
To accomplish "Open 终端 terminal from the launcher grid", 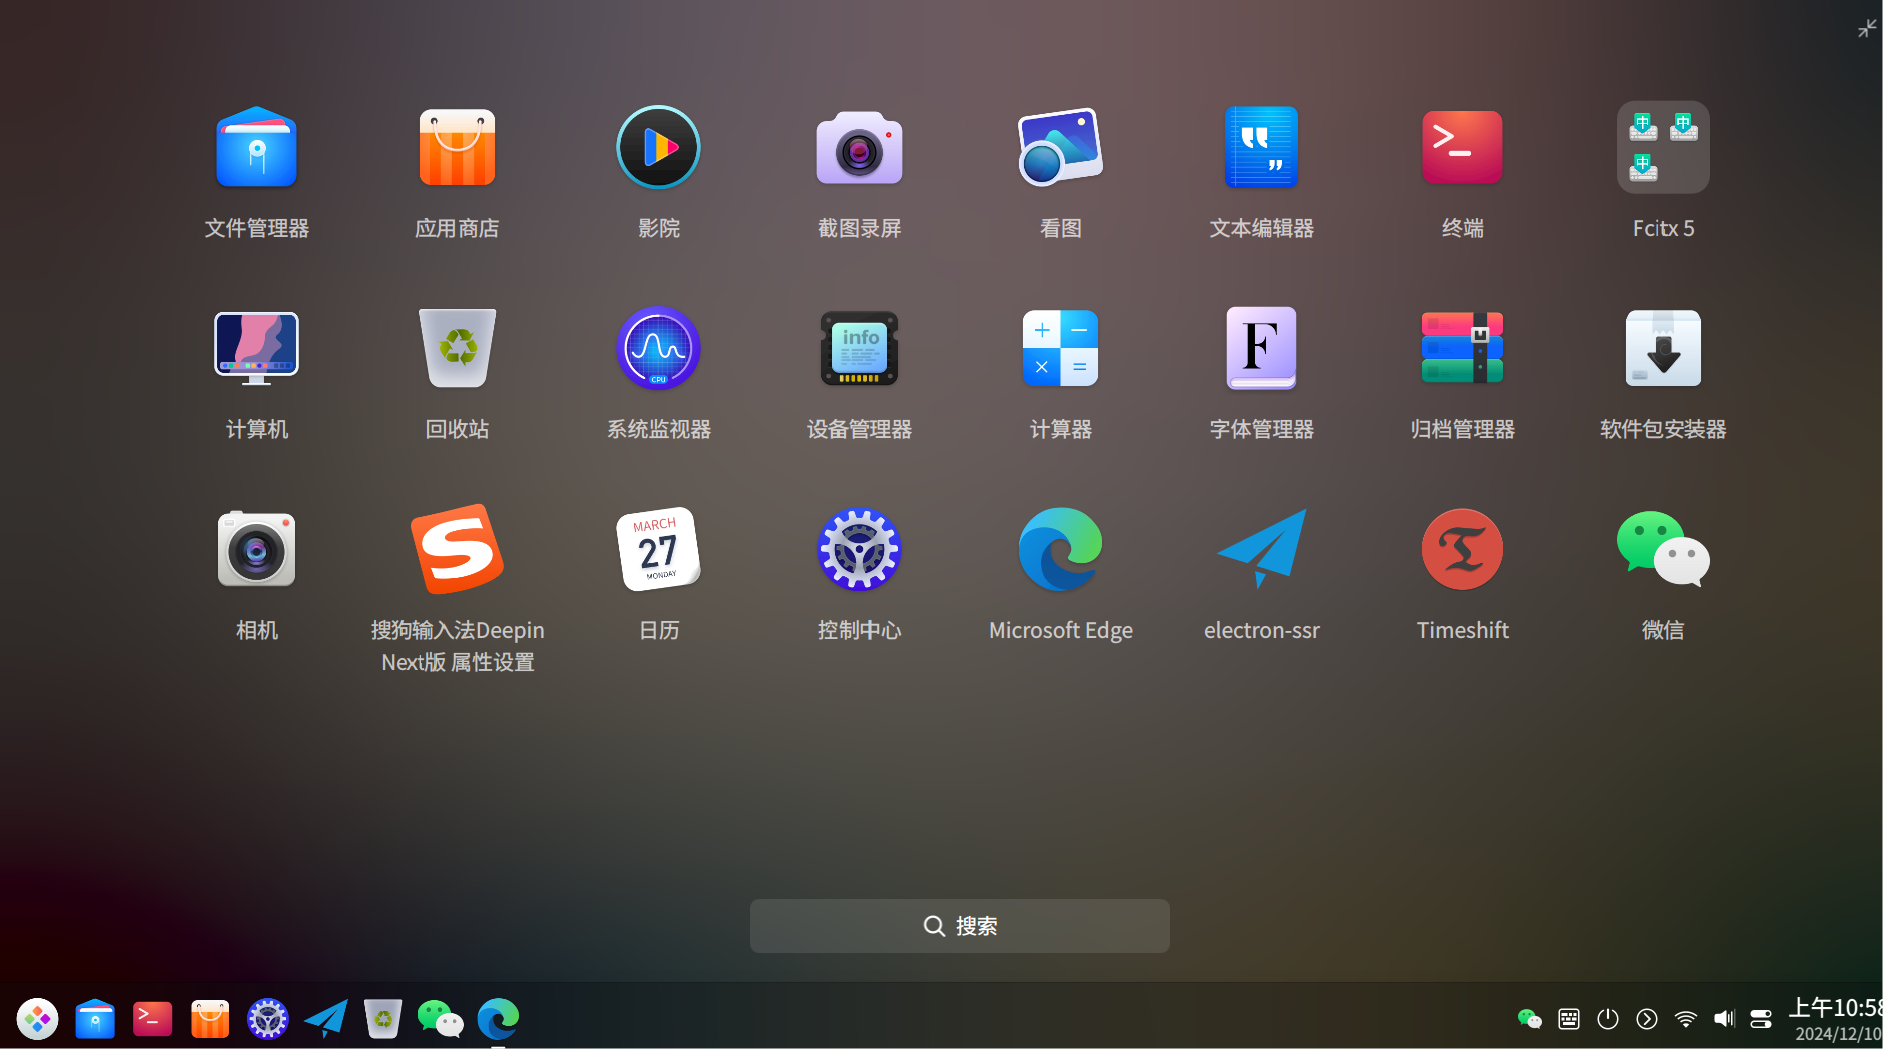I will (1462, 148).
